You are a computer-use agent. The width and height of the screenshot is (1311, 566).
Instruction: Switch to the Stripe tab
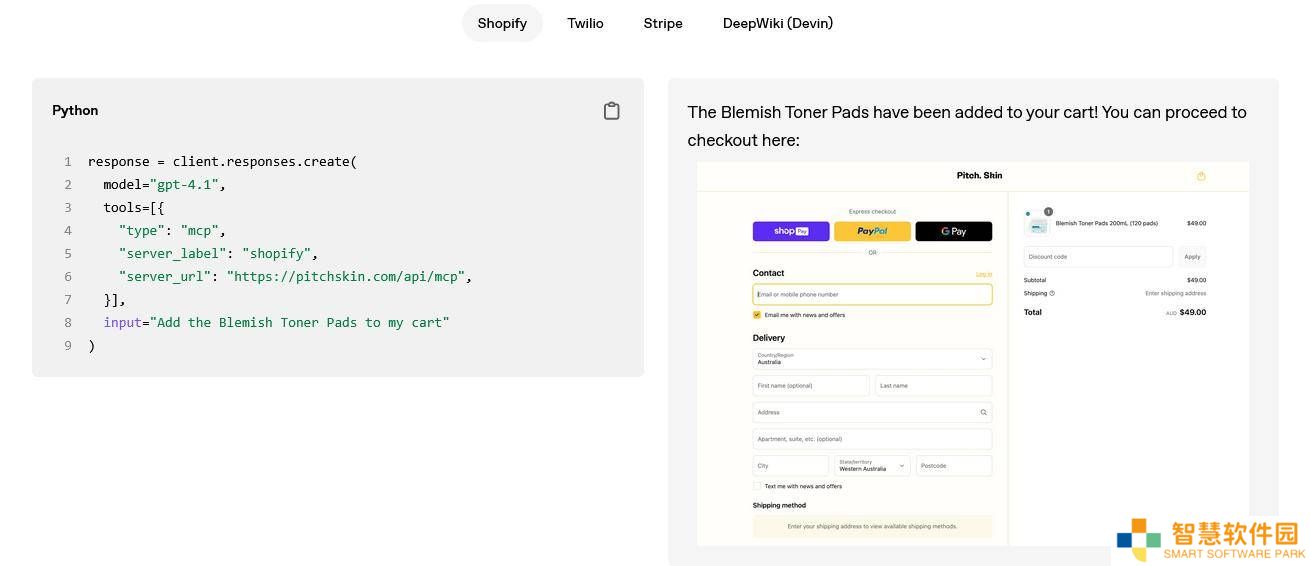[x=663, y=23]
